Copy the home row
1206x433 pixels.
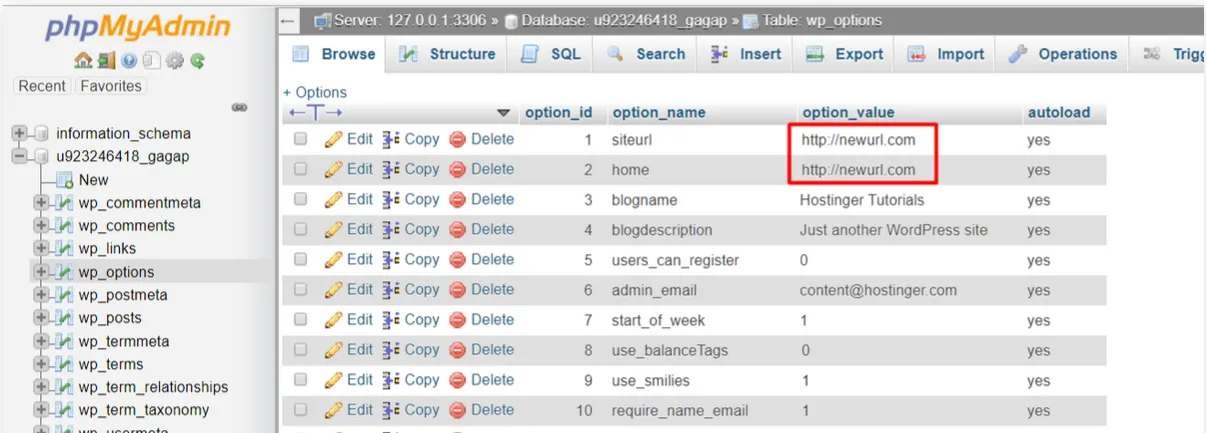click(411, 170)
